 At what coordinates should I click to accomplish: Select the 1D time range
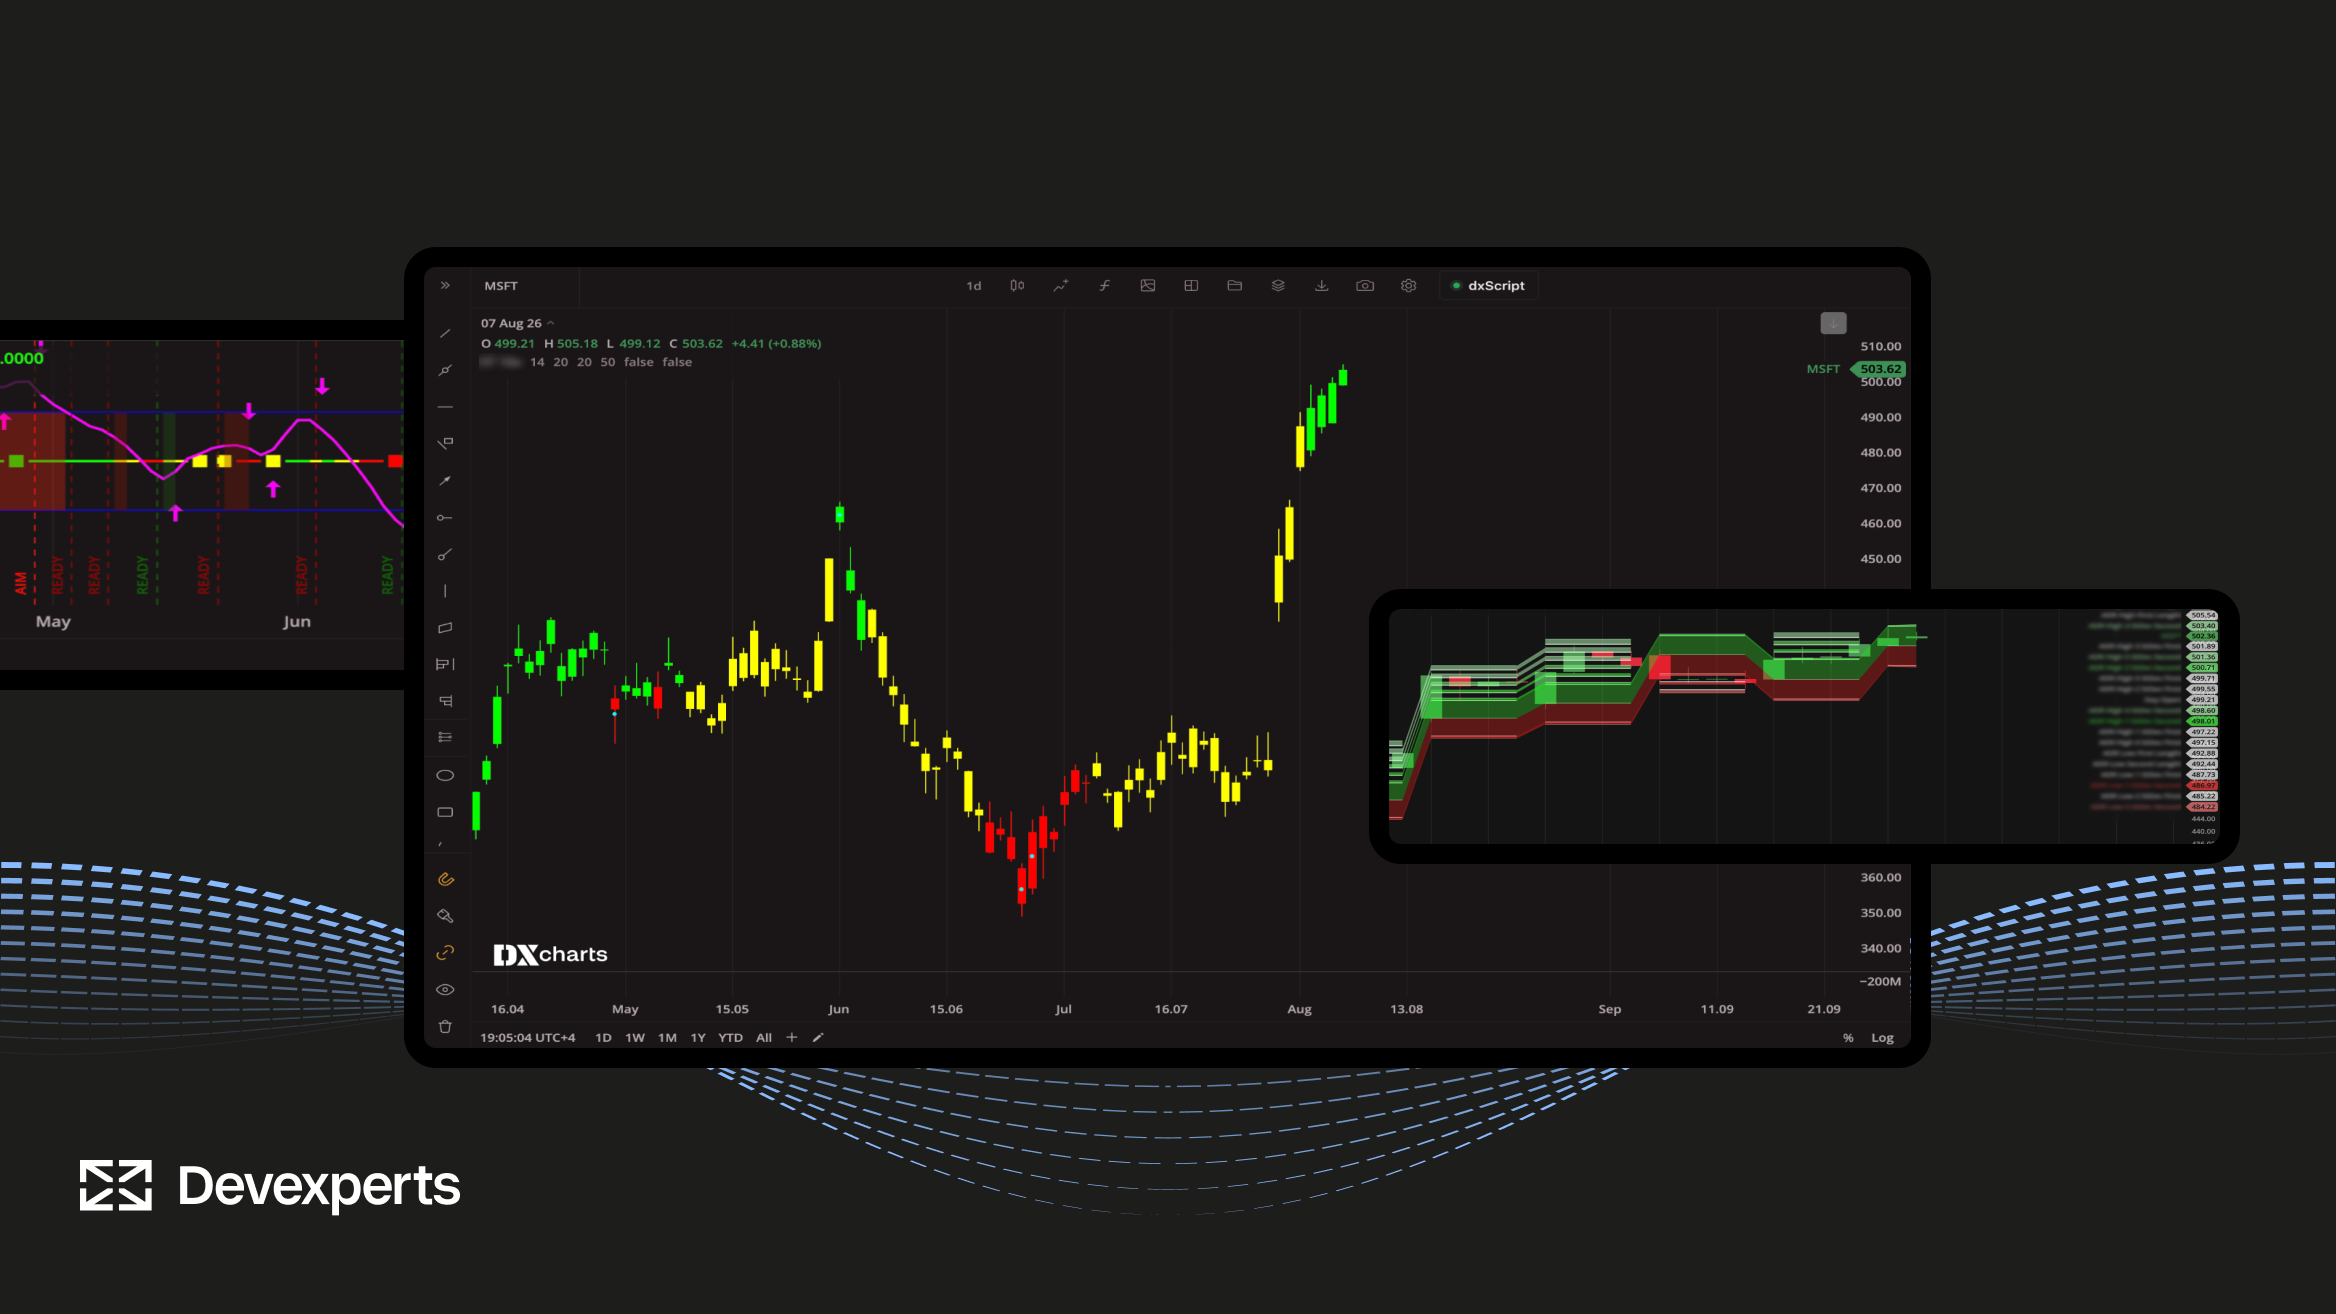point(603,1038)
